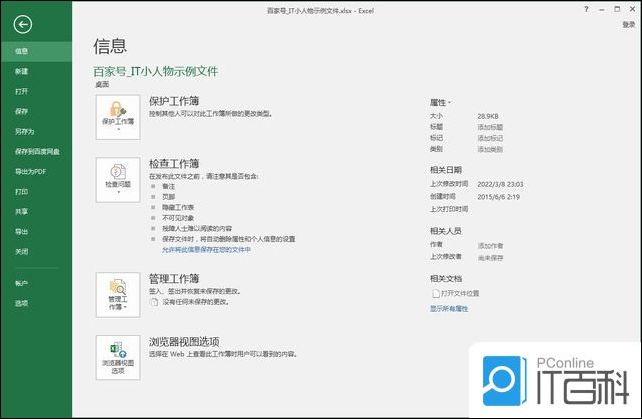Viewport: 642px width, 419px height.
Task: Select 保存到百度网盘 in the sidebar
Action: 36,152
